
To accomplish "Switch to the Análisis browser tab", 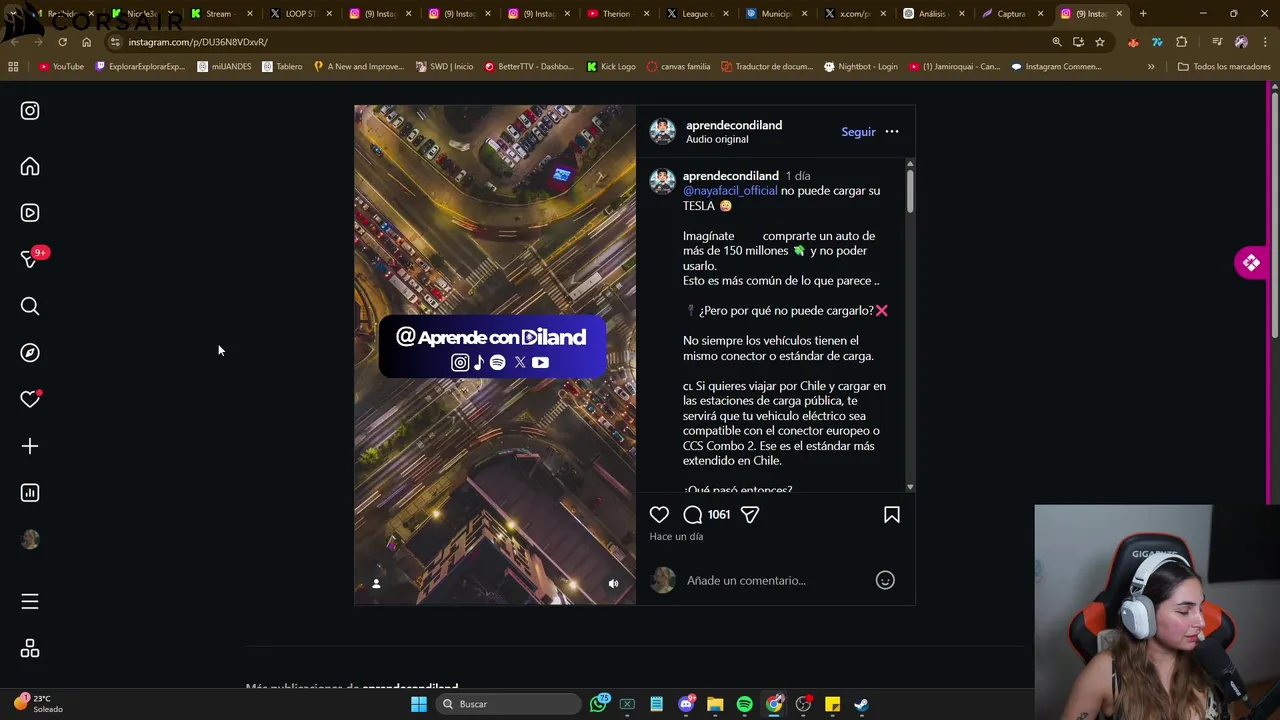I will 932,14.
